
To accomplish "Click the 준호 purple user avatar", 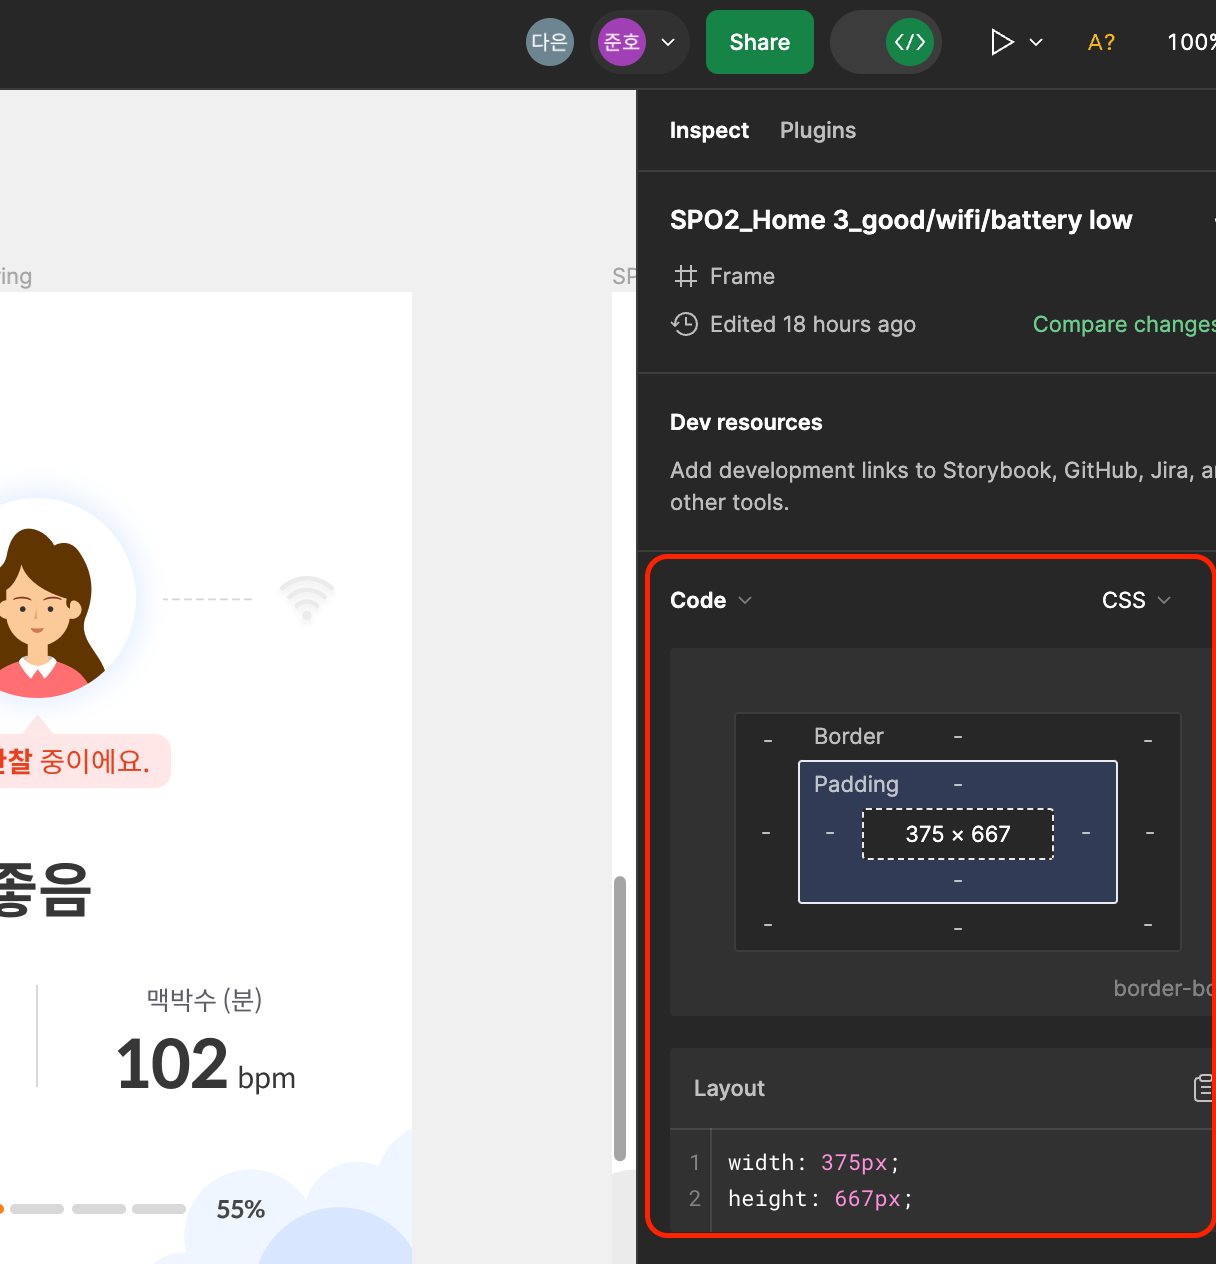I will [622, 42].
